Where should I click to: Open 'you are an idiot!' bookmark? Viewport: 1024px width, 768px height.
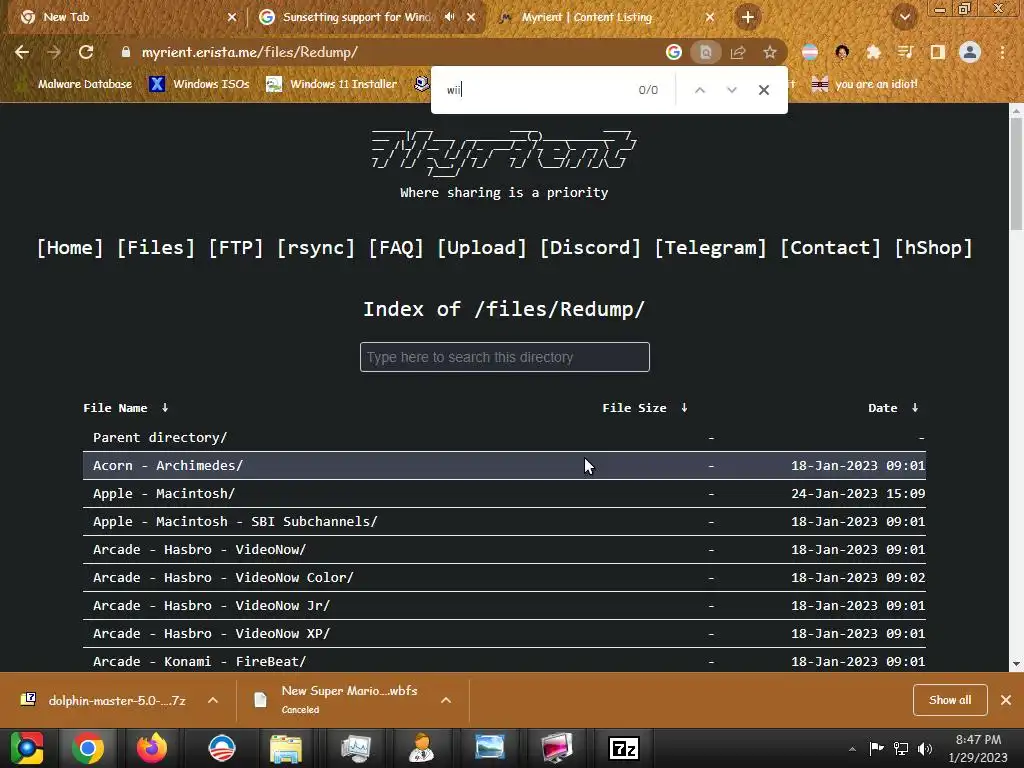(x=864, y=84)
